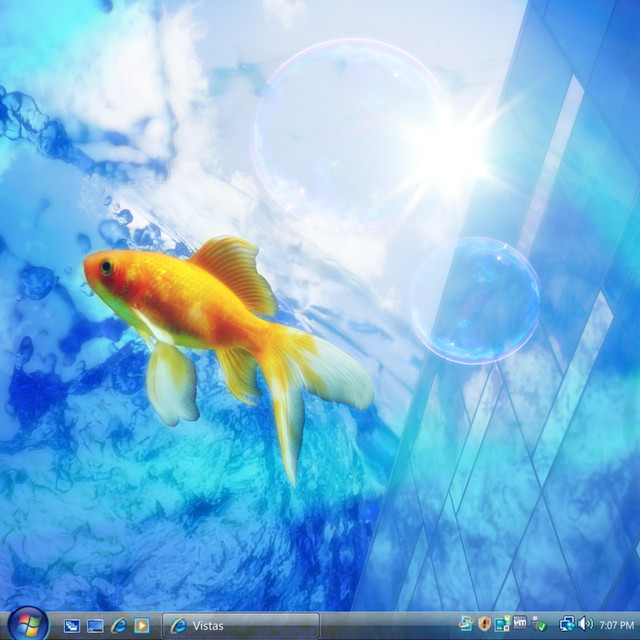Click Show Desktop in Quick Launch
Screen dimensions: 640x640
(x=72, y=625)
